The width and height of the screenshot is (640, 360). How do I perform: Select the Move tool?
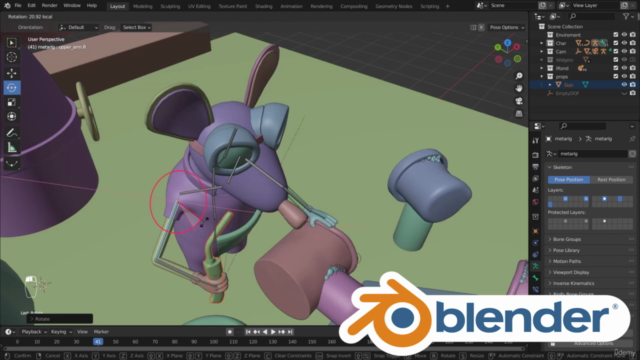point(11,73)
